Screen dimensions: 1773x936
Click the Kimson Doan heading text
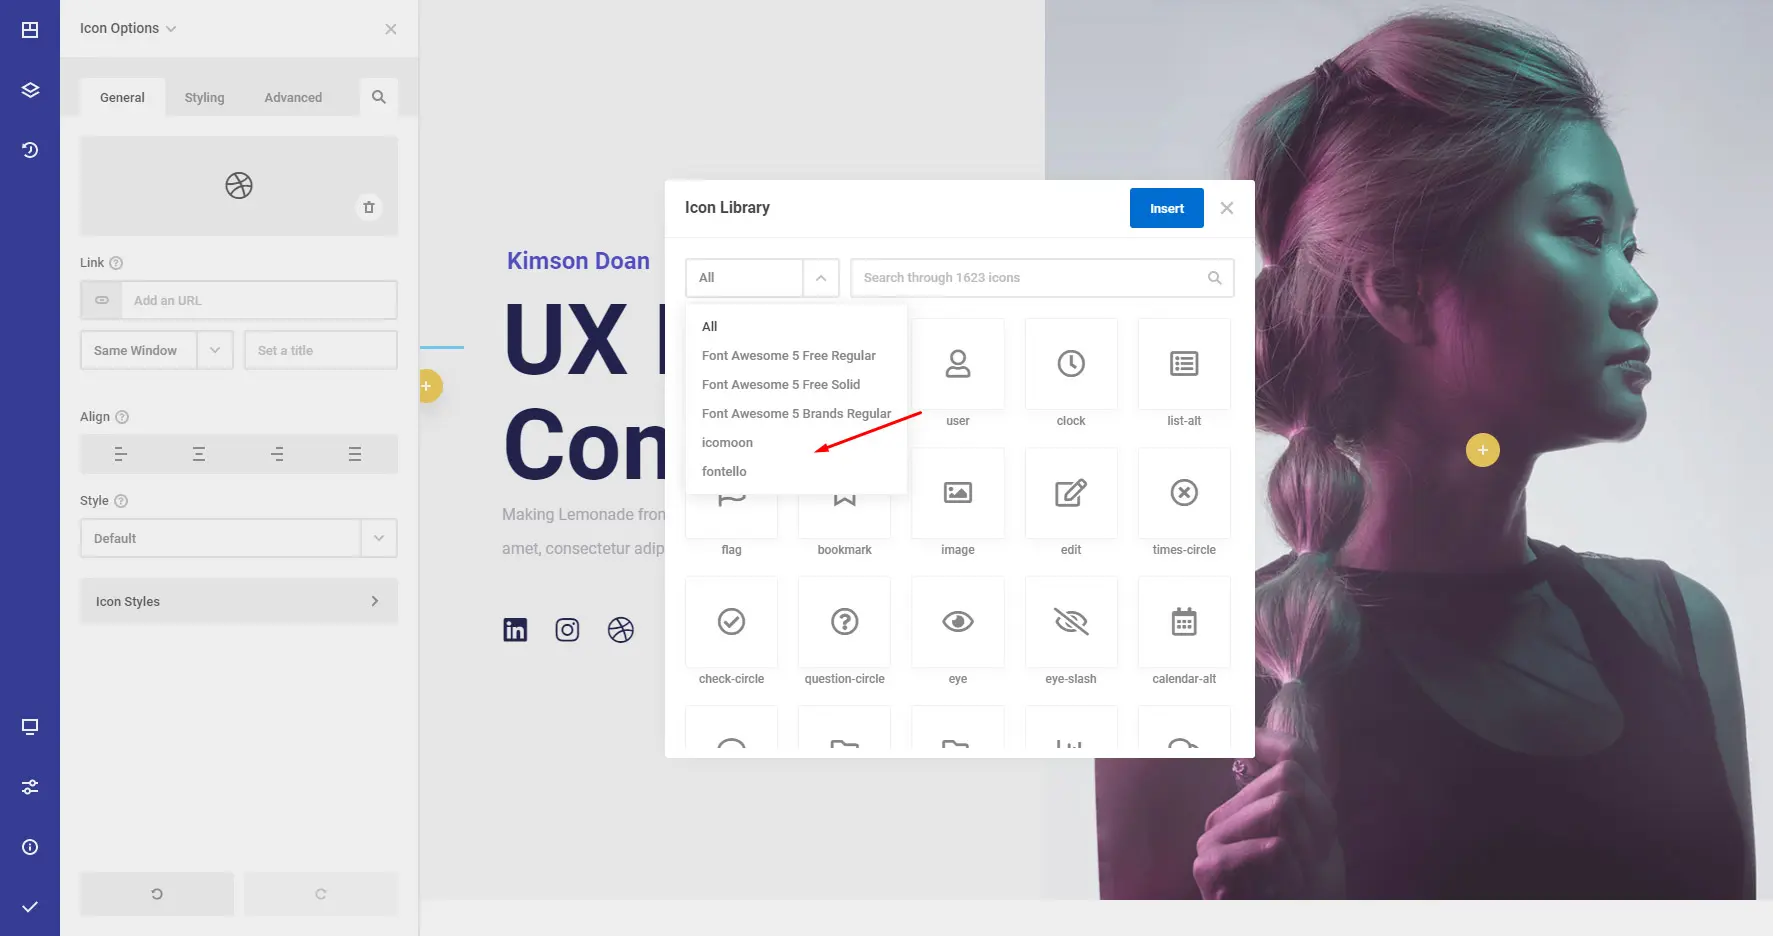coord(578,261)
